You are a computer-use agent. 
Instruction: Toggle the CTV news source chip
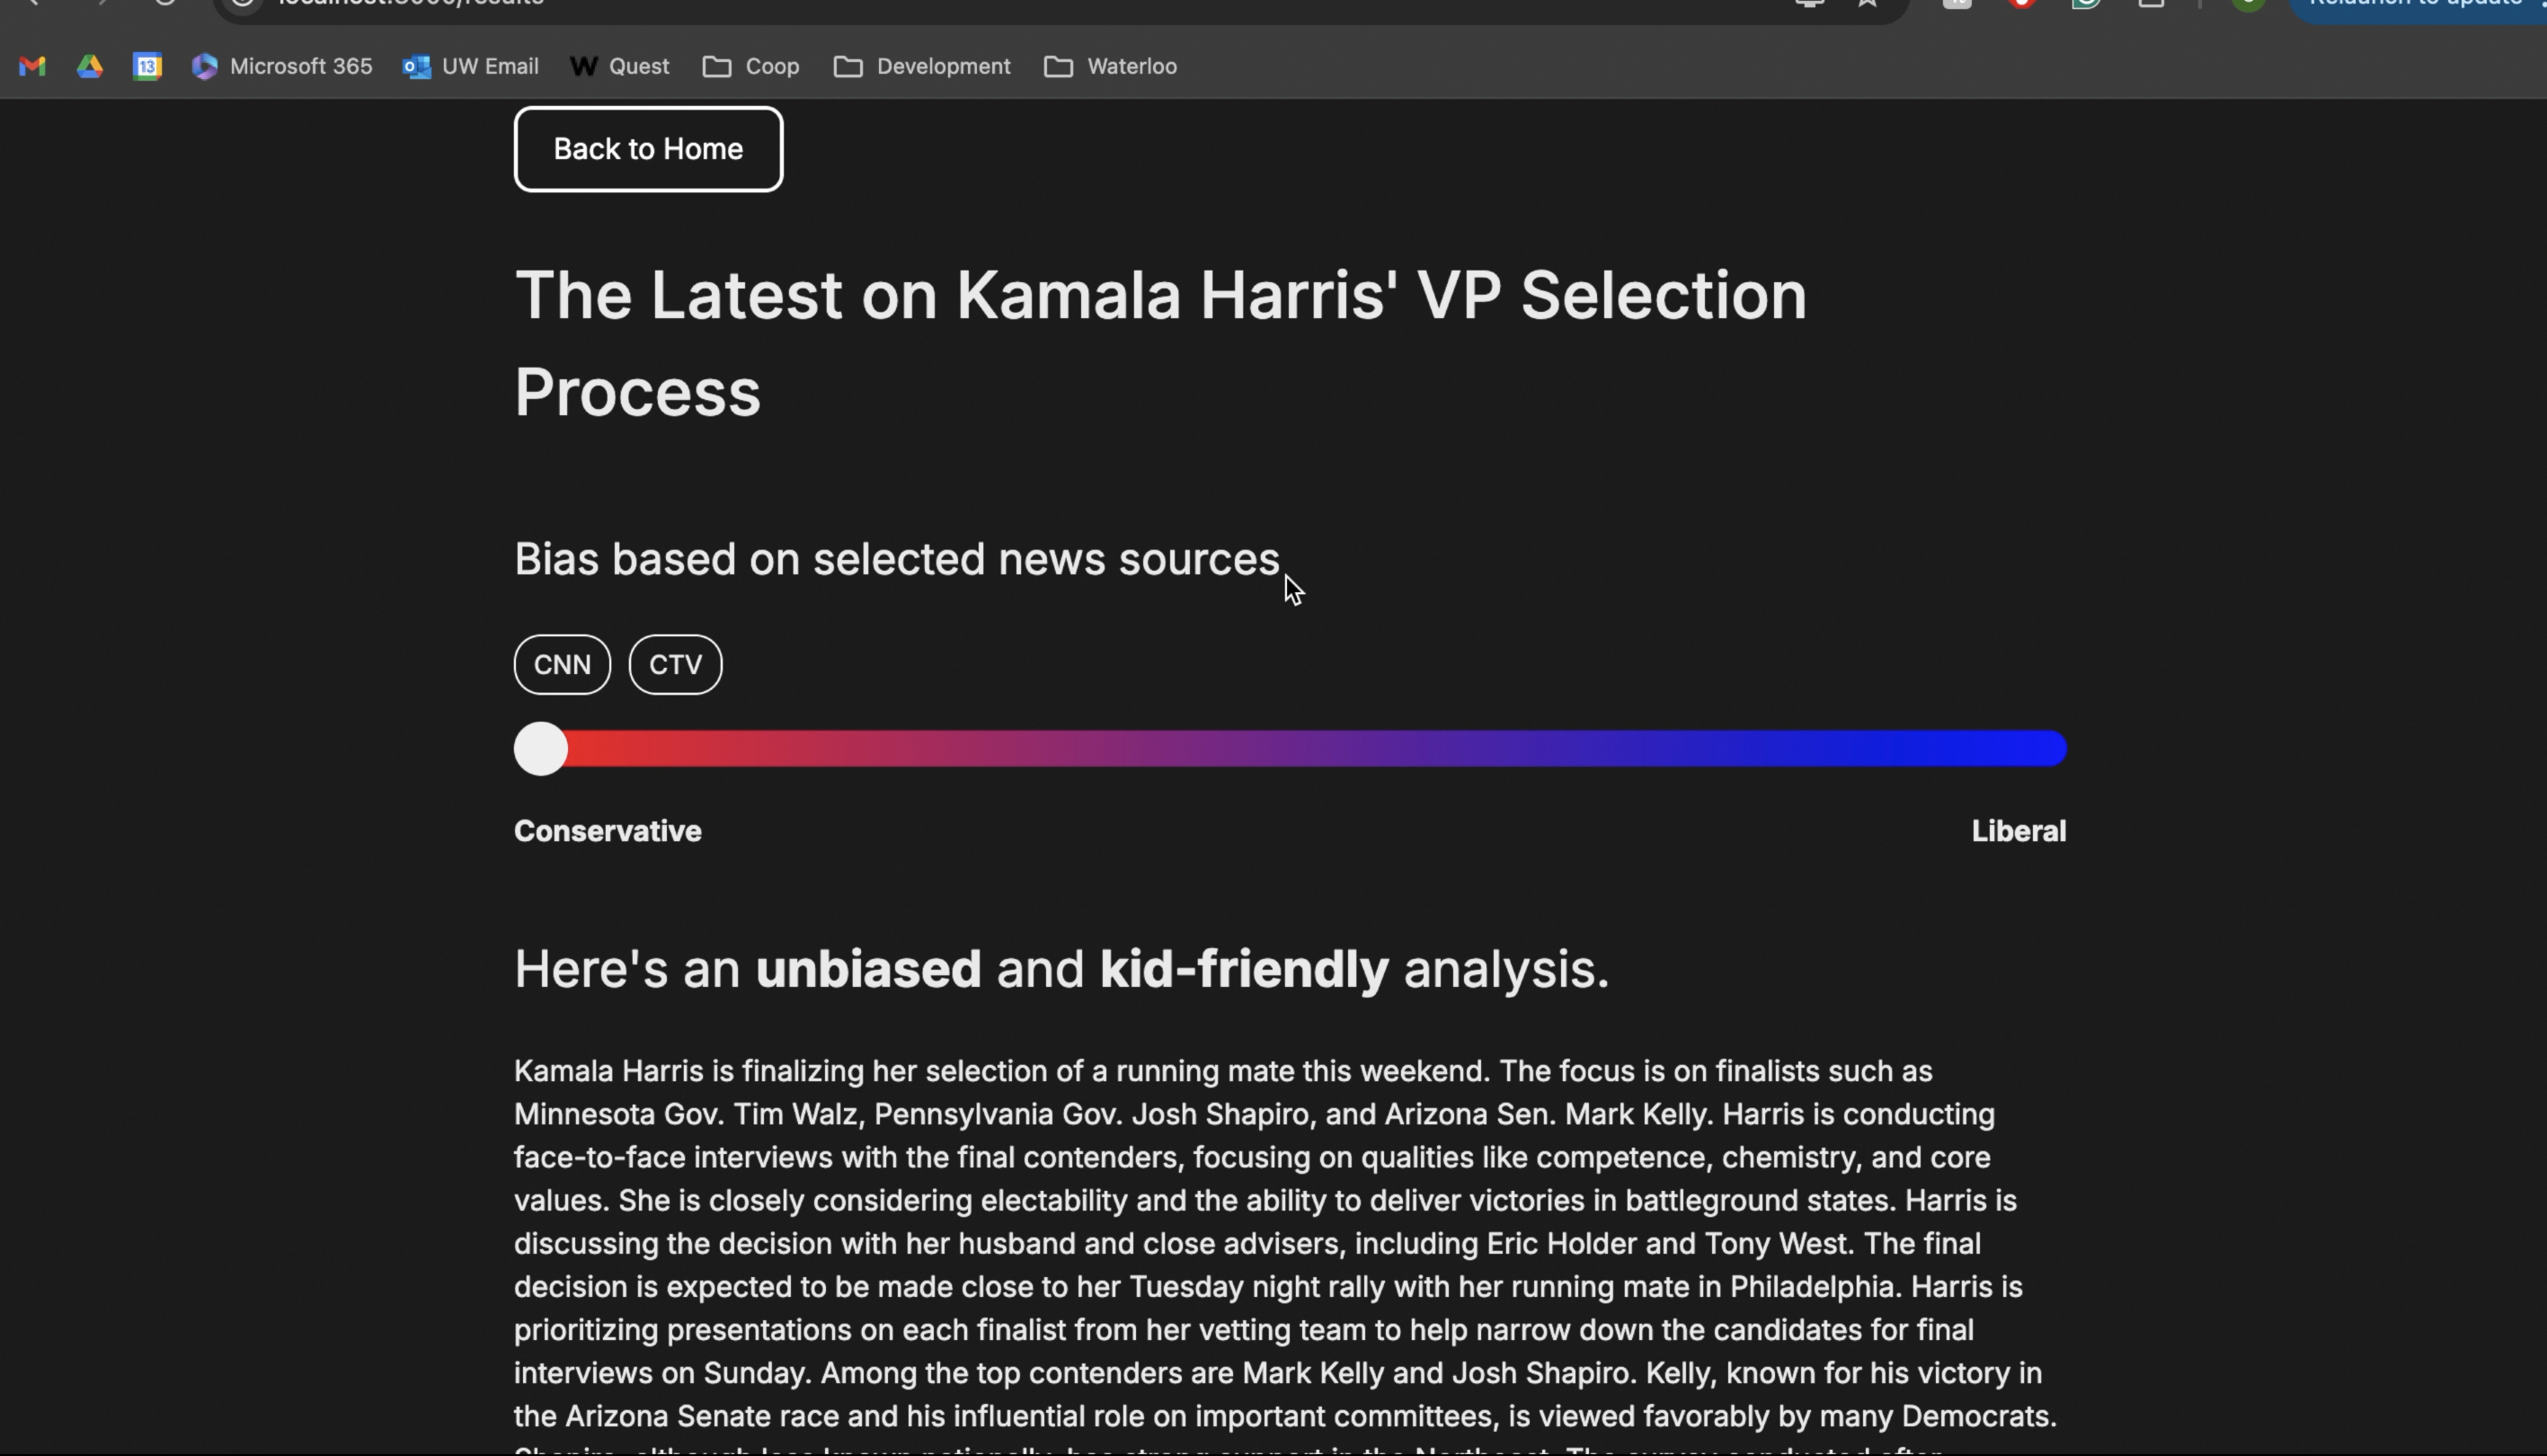(675, 665)
